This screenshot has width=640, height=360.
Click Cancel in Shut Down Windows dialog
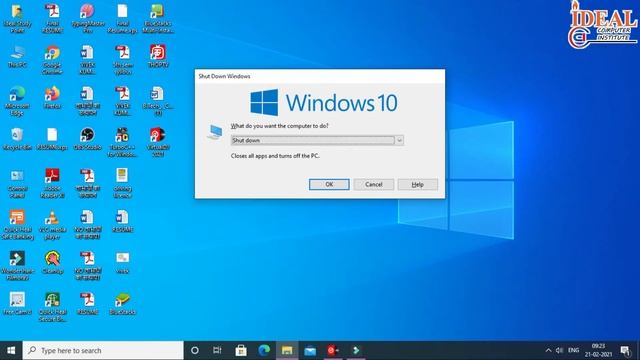tap(373, 184)
